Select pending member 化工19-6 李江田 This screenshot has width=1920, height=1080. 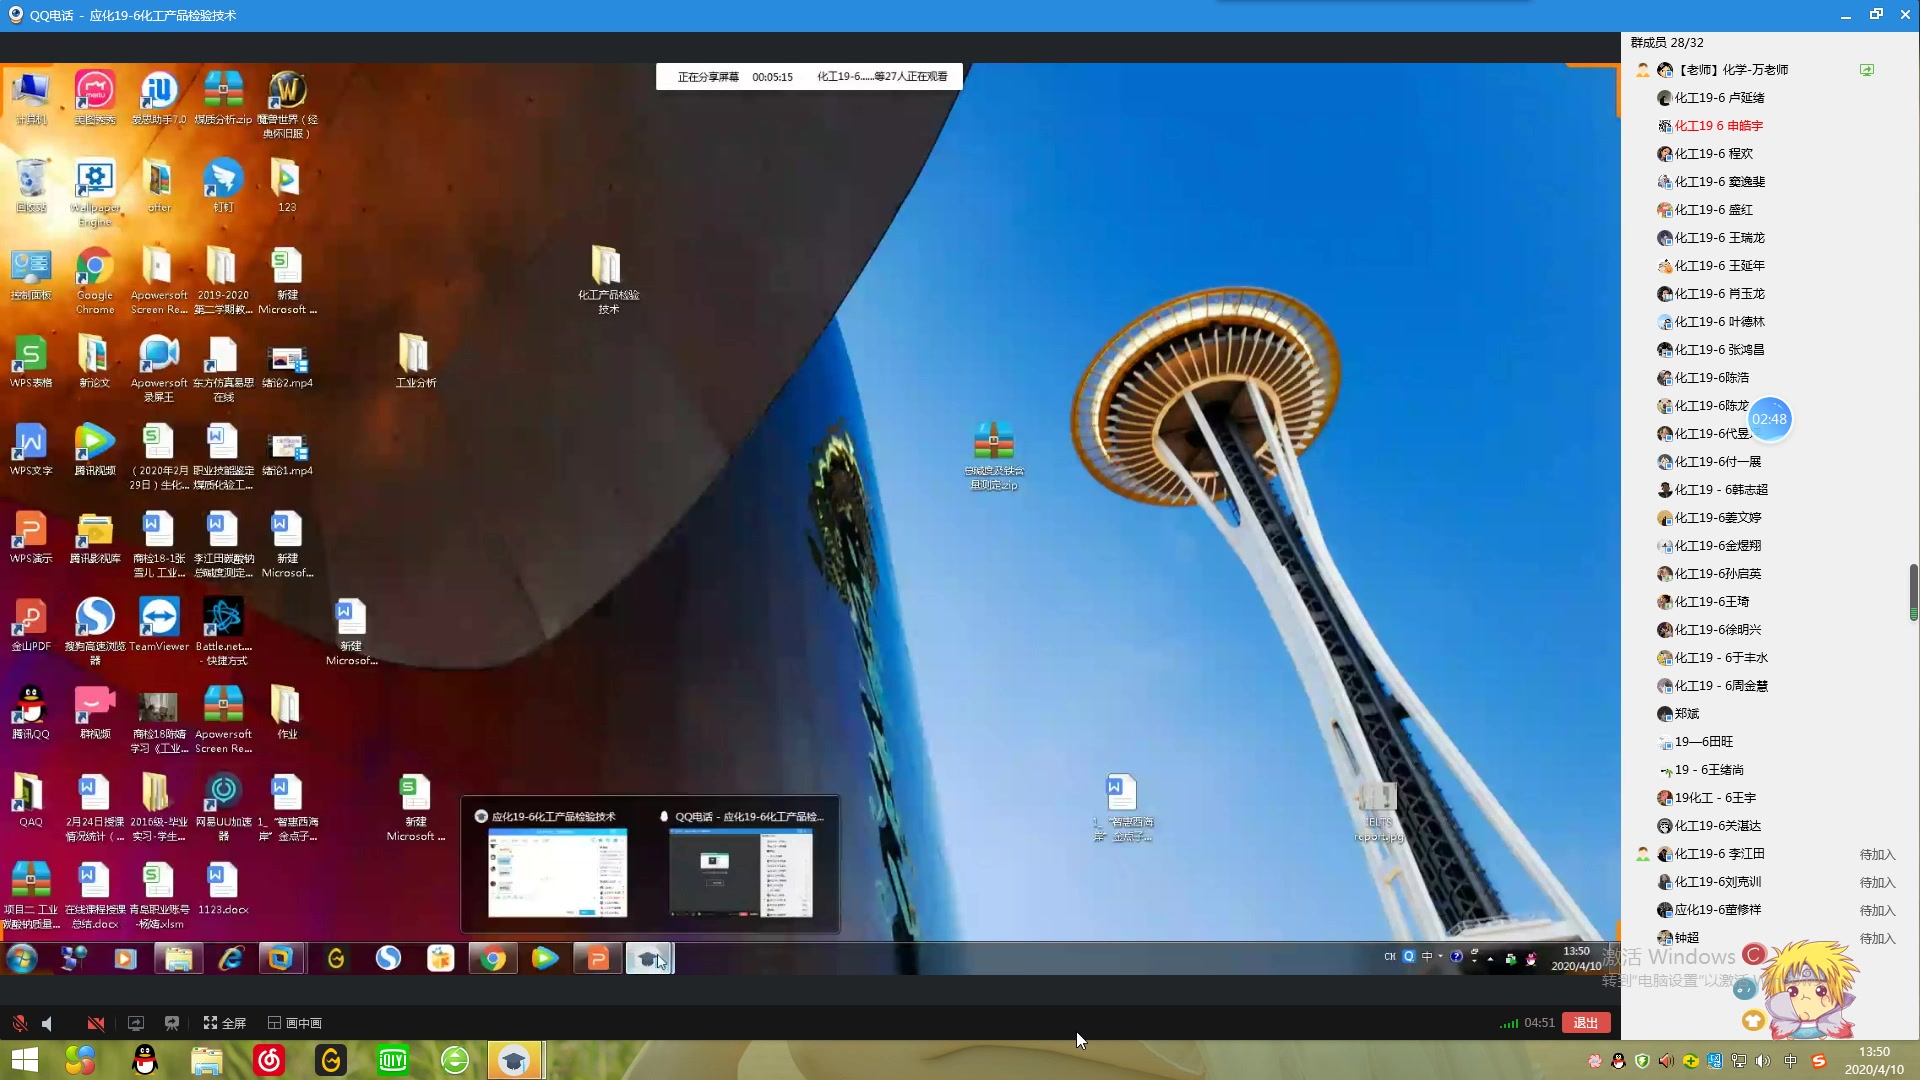click(x=1711, y=854)
